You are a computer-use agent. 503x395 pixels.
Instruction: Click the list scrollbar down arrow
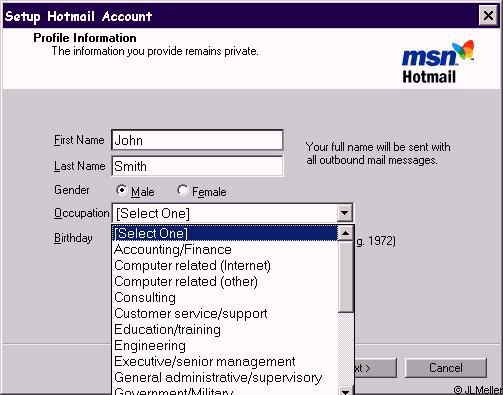[x=345, y=391]
